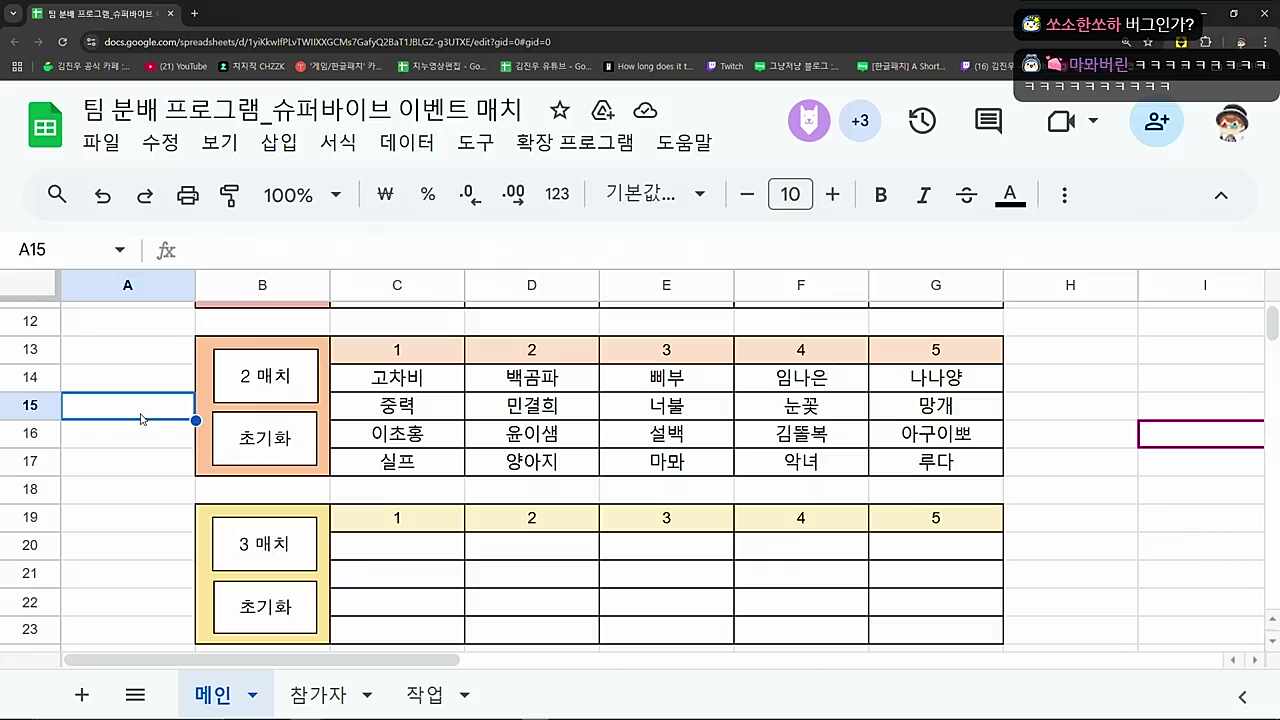Open the Google Sheets home logo
The height and width of the screenshot is (720, 1280).
tap(45, 125)
